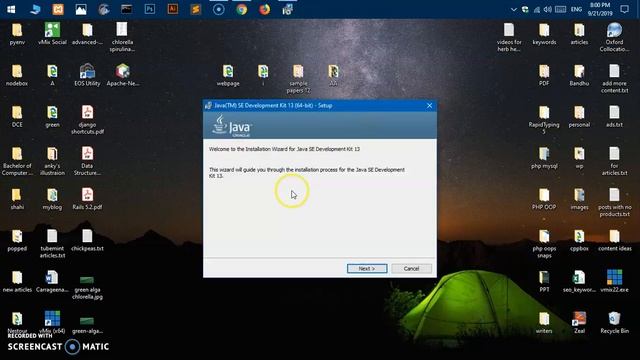Select the DCE folder icon
Screen dimensions: 640x360
tap(17, 116)
